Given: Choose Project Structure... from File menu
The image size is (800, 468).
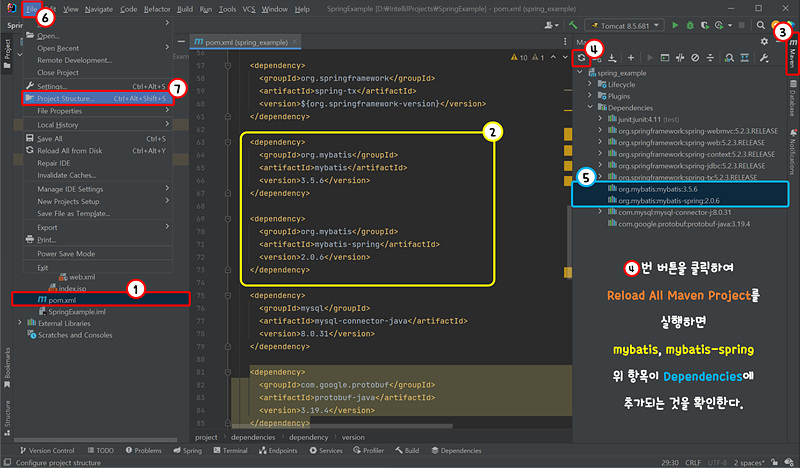Looking at the screenshot, I should click(97, 98).
